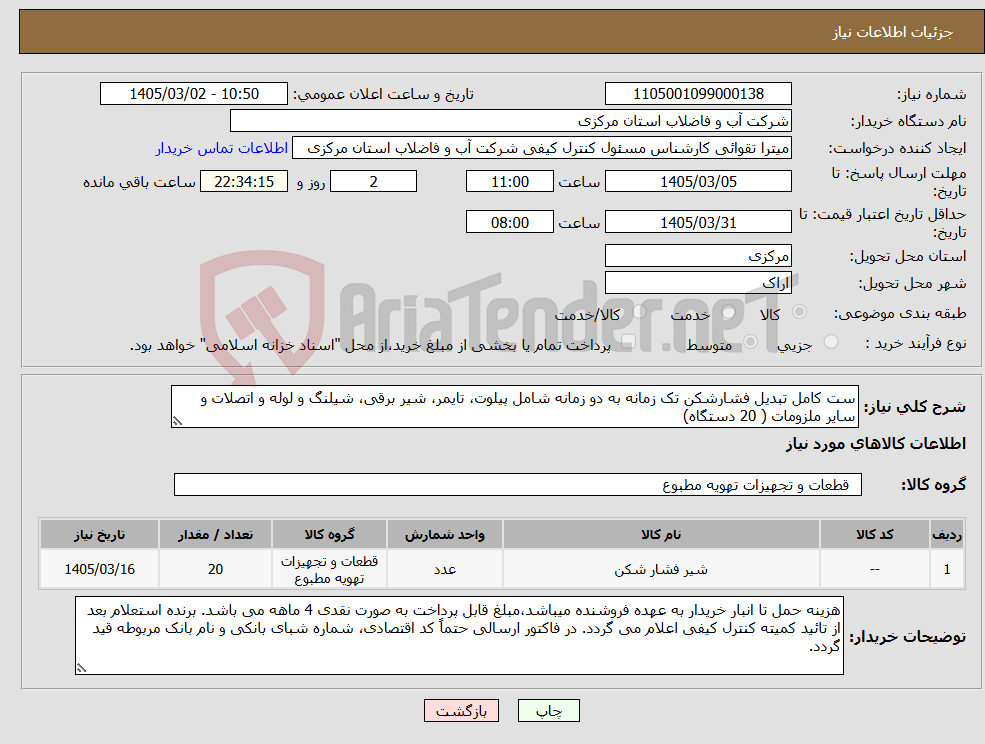Image resolution: width=985 pixels, height=744 pixels.
Task: Click the goods group field قطعات و تجهیزات تهویه مطبوع
Action: (x=518, y=484)
